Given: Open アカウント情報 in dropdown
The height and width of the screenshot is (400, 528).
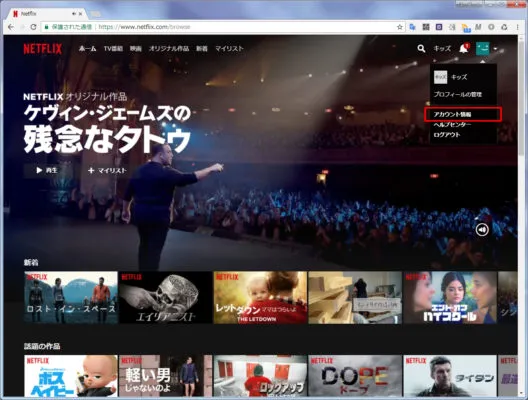Looking at the screenshot, I should [452, 114].
